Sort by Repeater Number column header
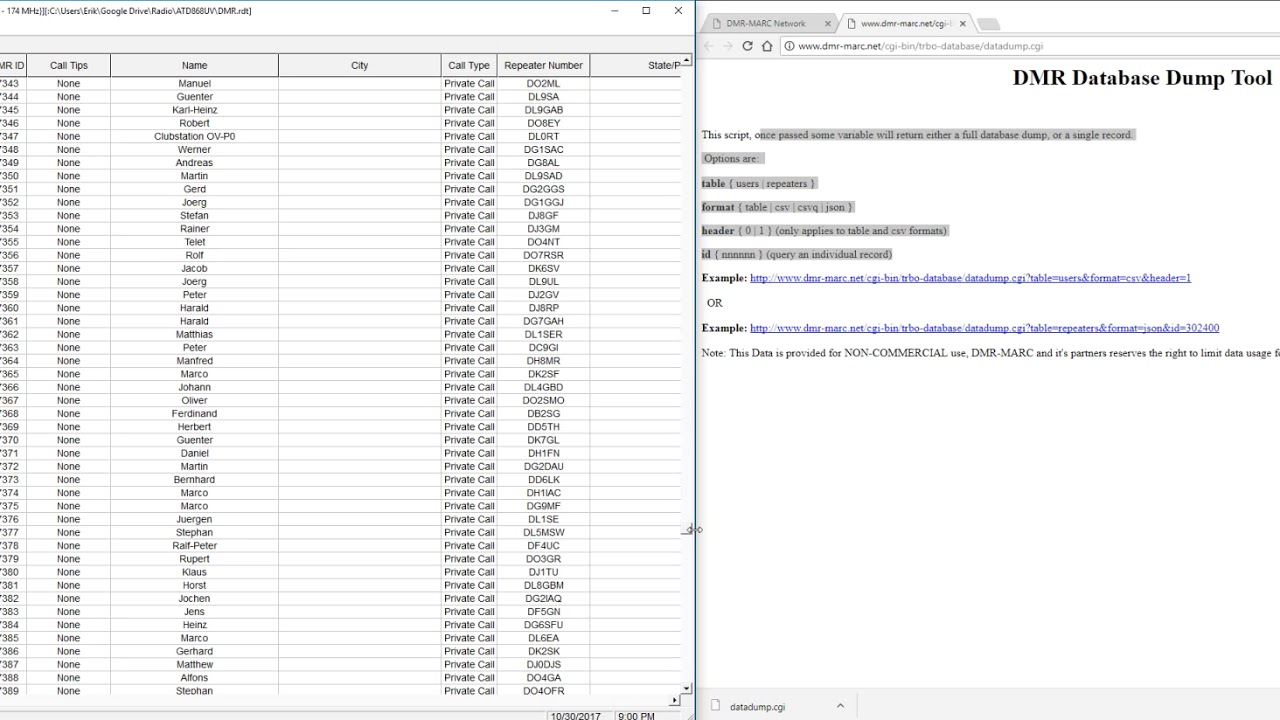This screenshot has width=1280, height=720. [x=543, y=65]
